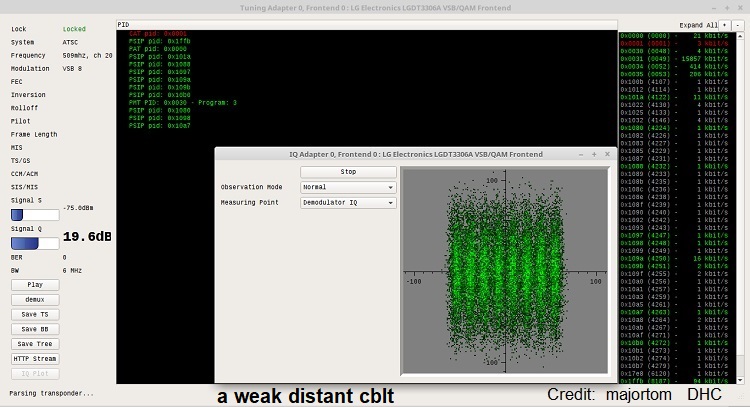Click the demux button
750x407 pixels.
tap(35, 299)
